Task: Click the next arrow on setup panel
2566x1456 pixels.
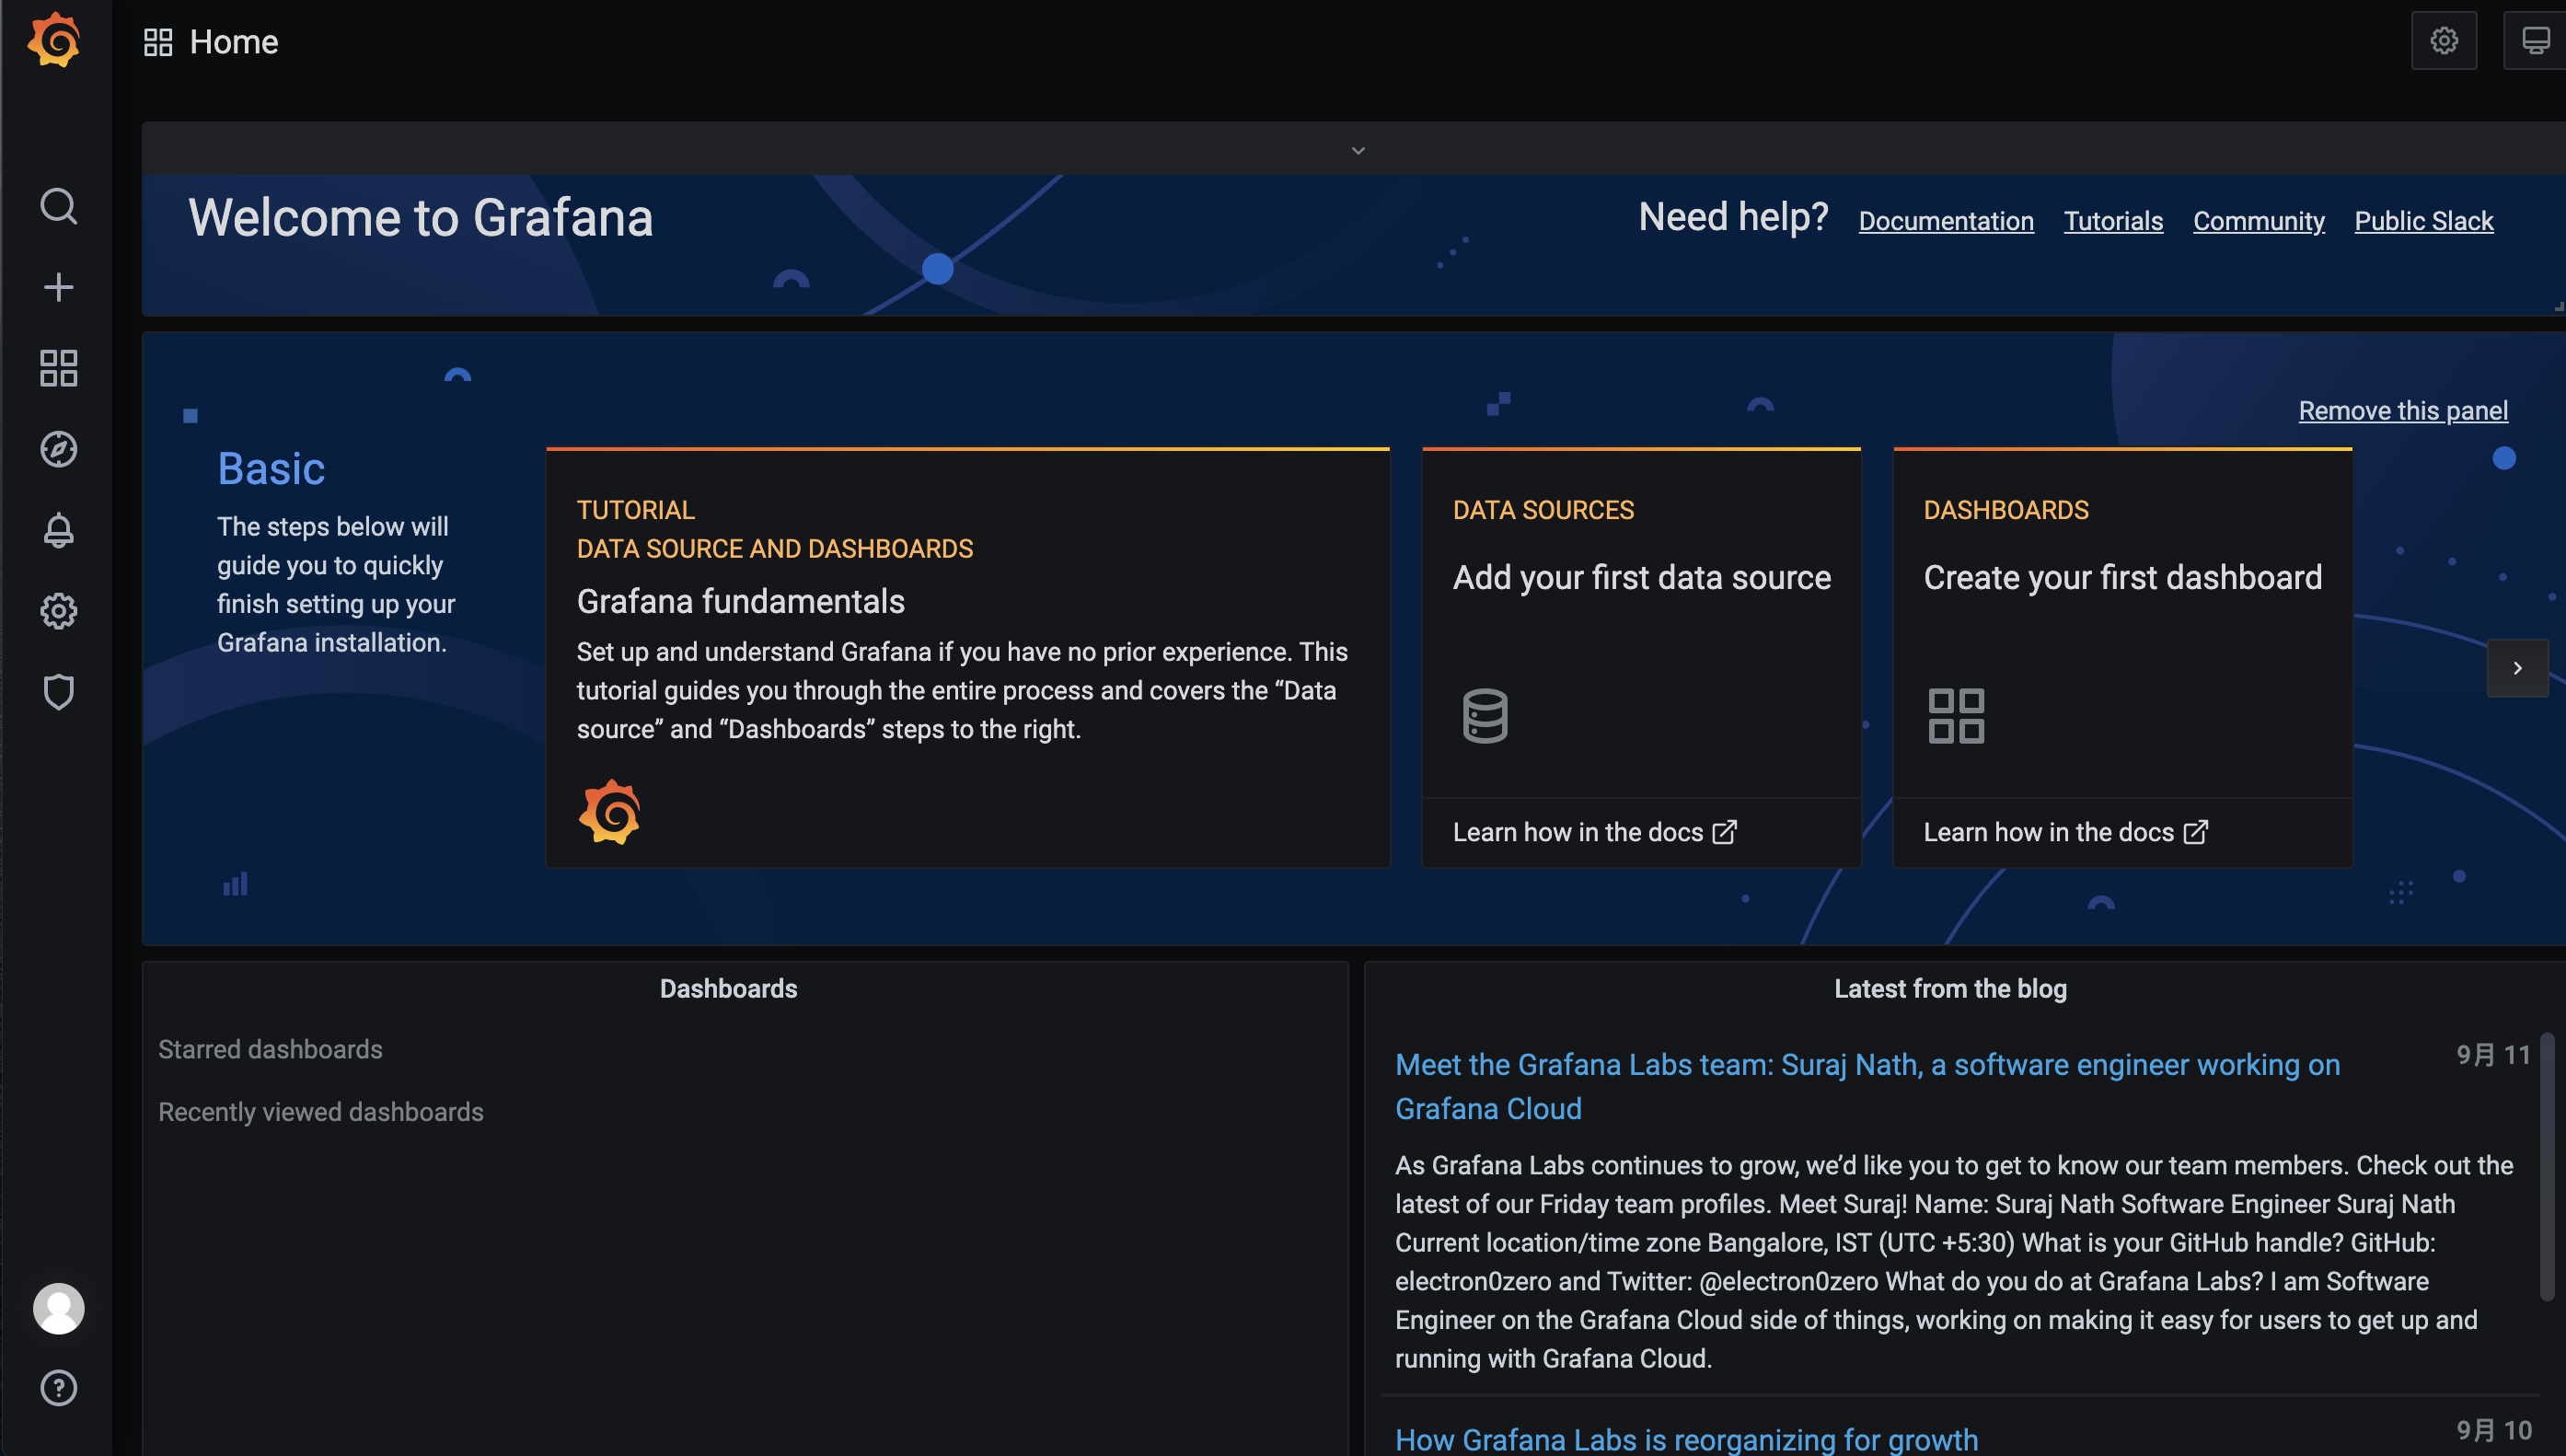Action: (x=2517, y=668)
